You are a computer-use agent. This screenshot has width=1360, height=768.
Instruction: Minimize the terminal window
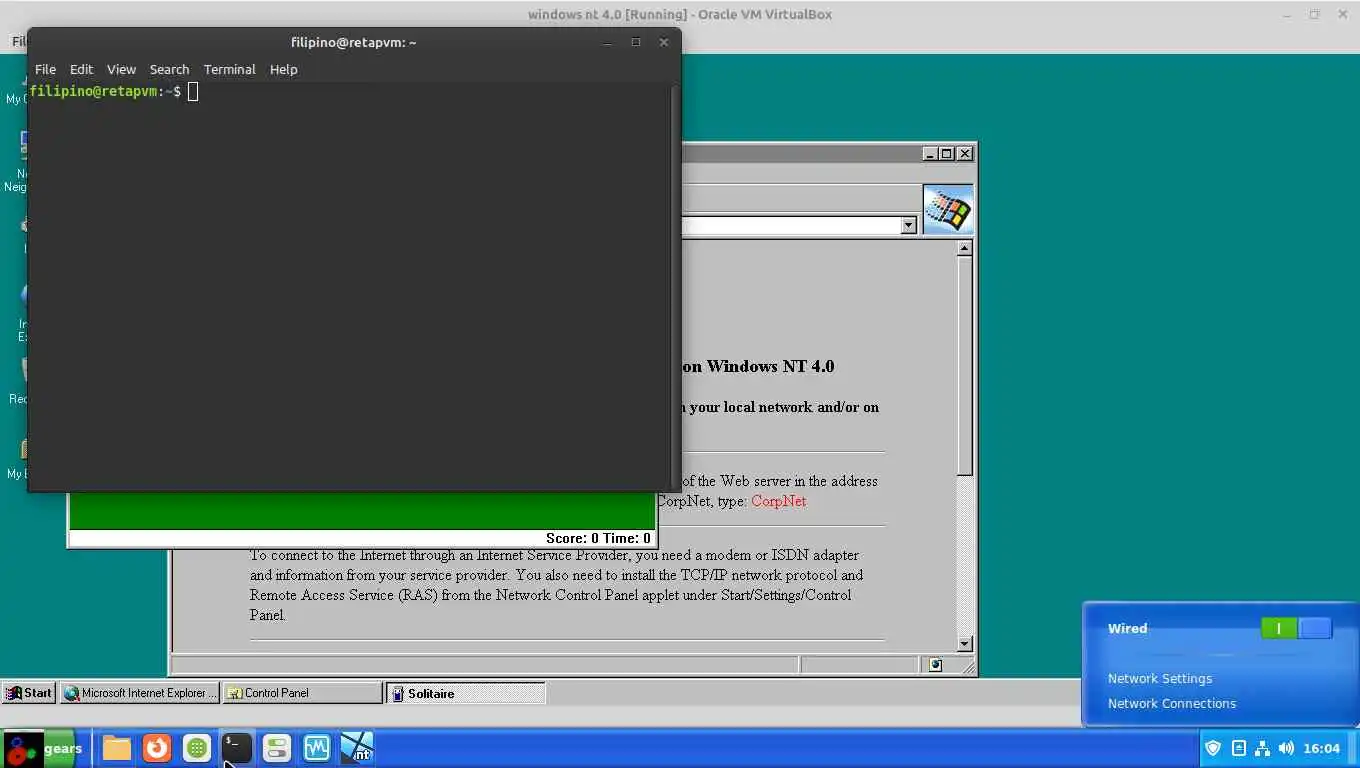point(607,42)
